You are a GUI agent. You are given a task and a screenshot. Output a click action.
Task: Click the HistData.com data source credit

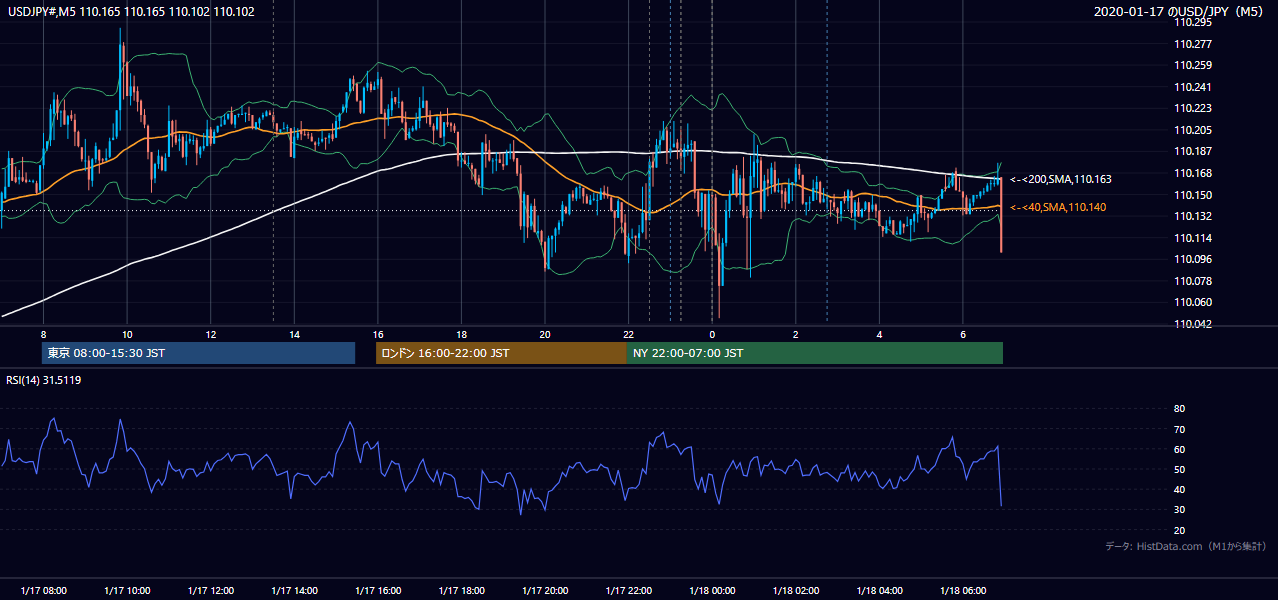pyautogui.click(x=1186, y=546)
